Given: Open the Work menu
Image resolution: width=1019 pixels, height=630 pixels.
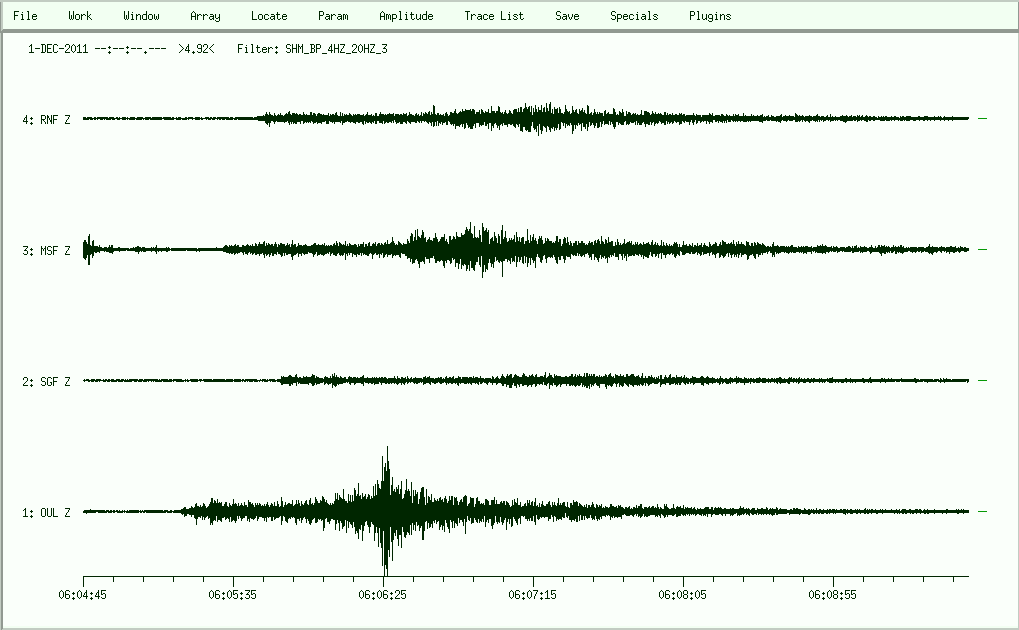Looking at the screenshot, I should (x=80, y=16).
